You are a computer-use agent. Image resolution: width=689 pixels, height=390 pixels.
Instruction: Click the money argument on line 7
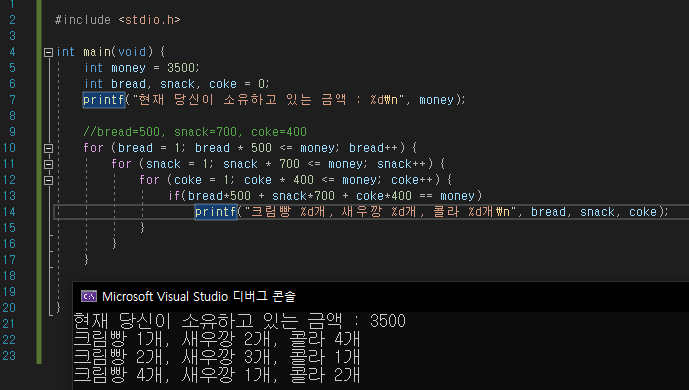click(x=436, y=100)
